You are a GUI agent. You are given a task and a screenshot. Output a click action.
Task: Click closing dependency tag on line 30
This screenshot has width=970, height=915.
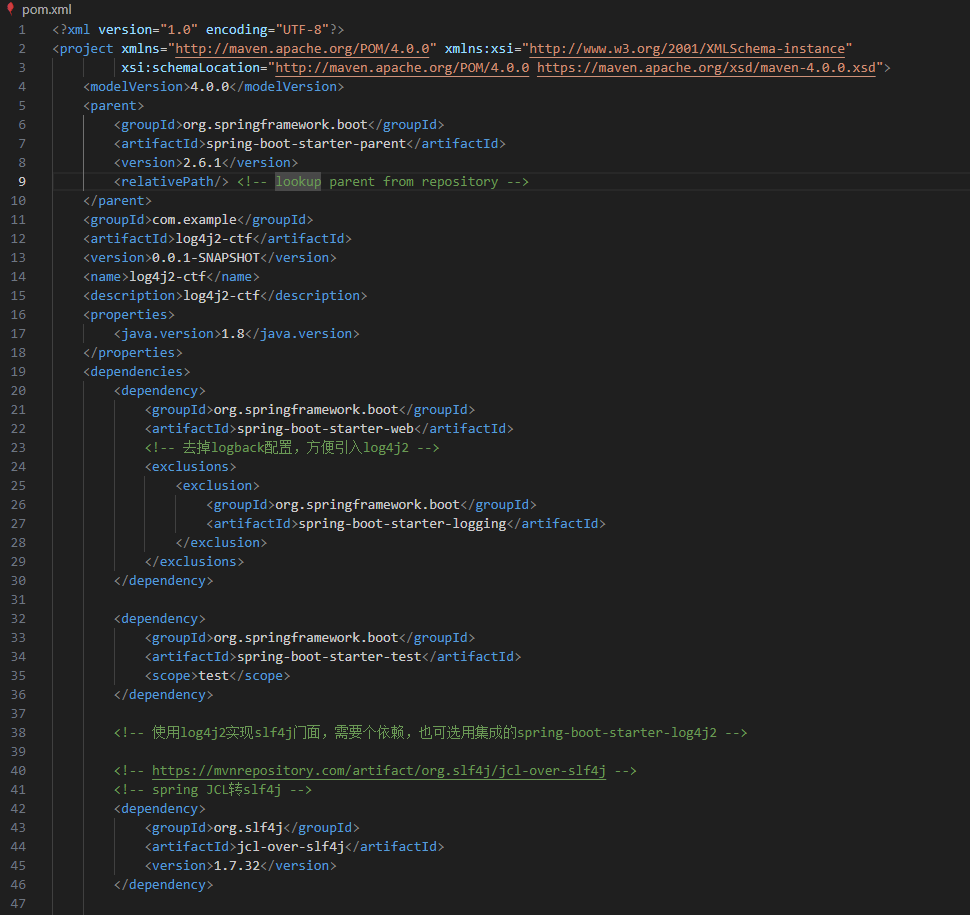click(163, 580)
